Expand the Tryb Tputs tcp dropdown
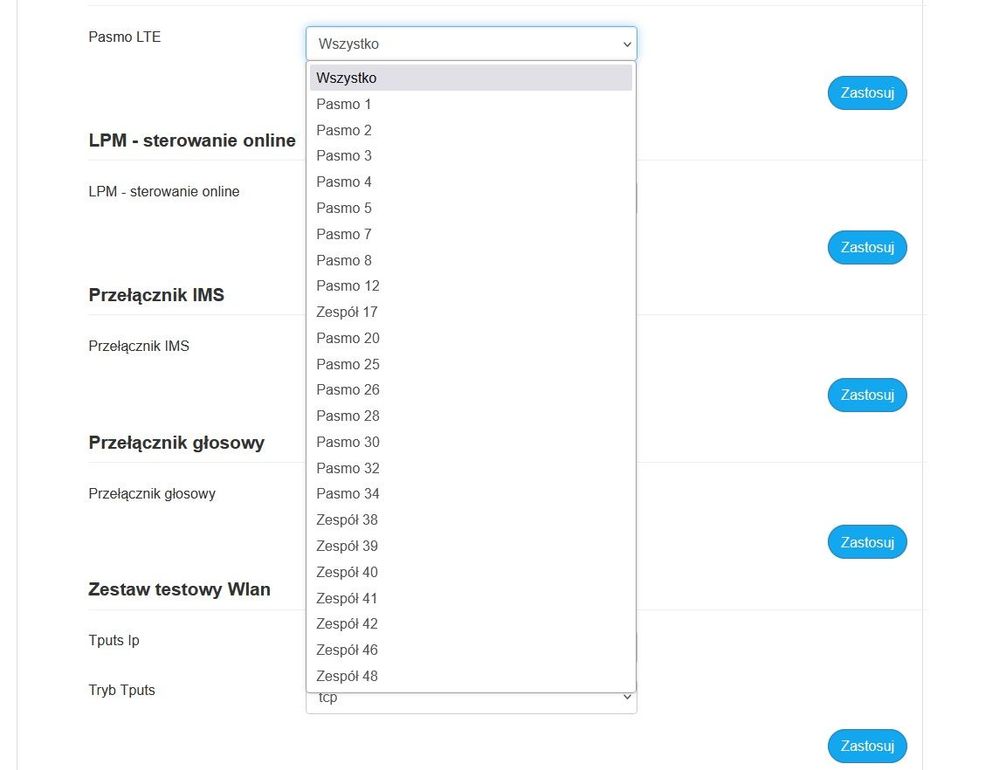999x770 pixels. point(470,701)
